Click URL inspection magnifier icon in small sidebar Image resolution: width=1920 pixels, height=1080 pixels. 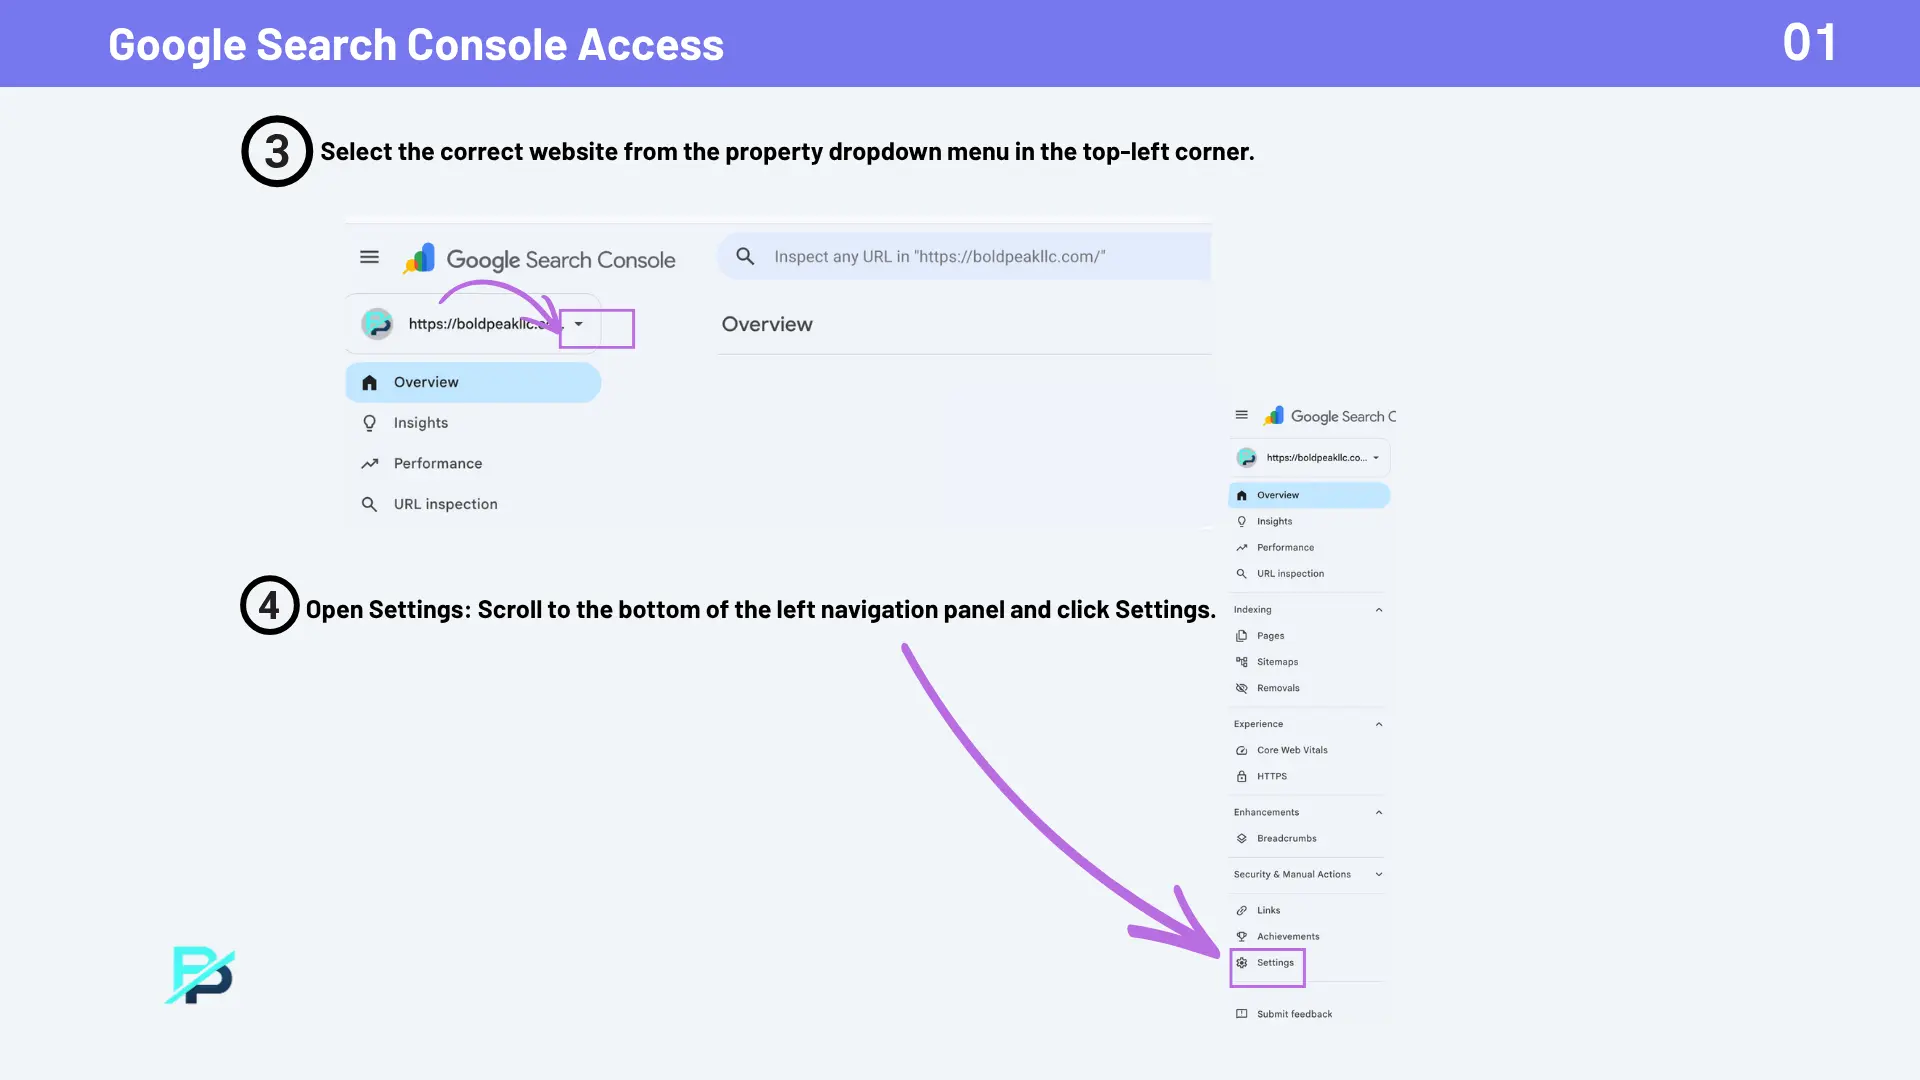coord(1241,574)
